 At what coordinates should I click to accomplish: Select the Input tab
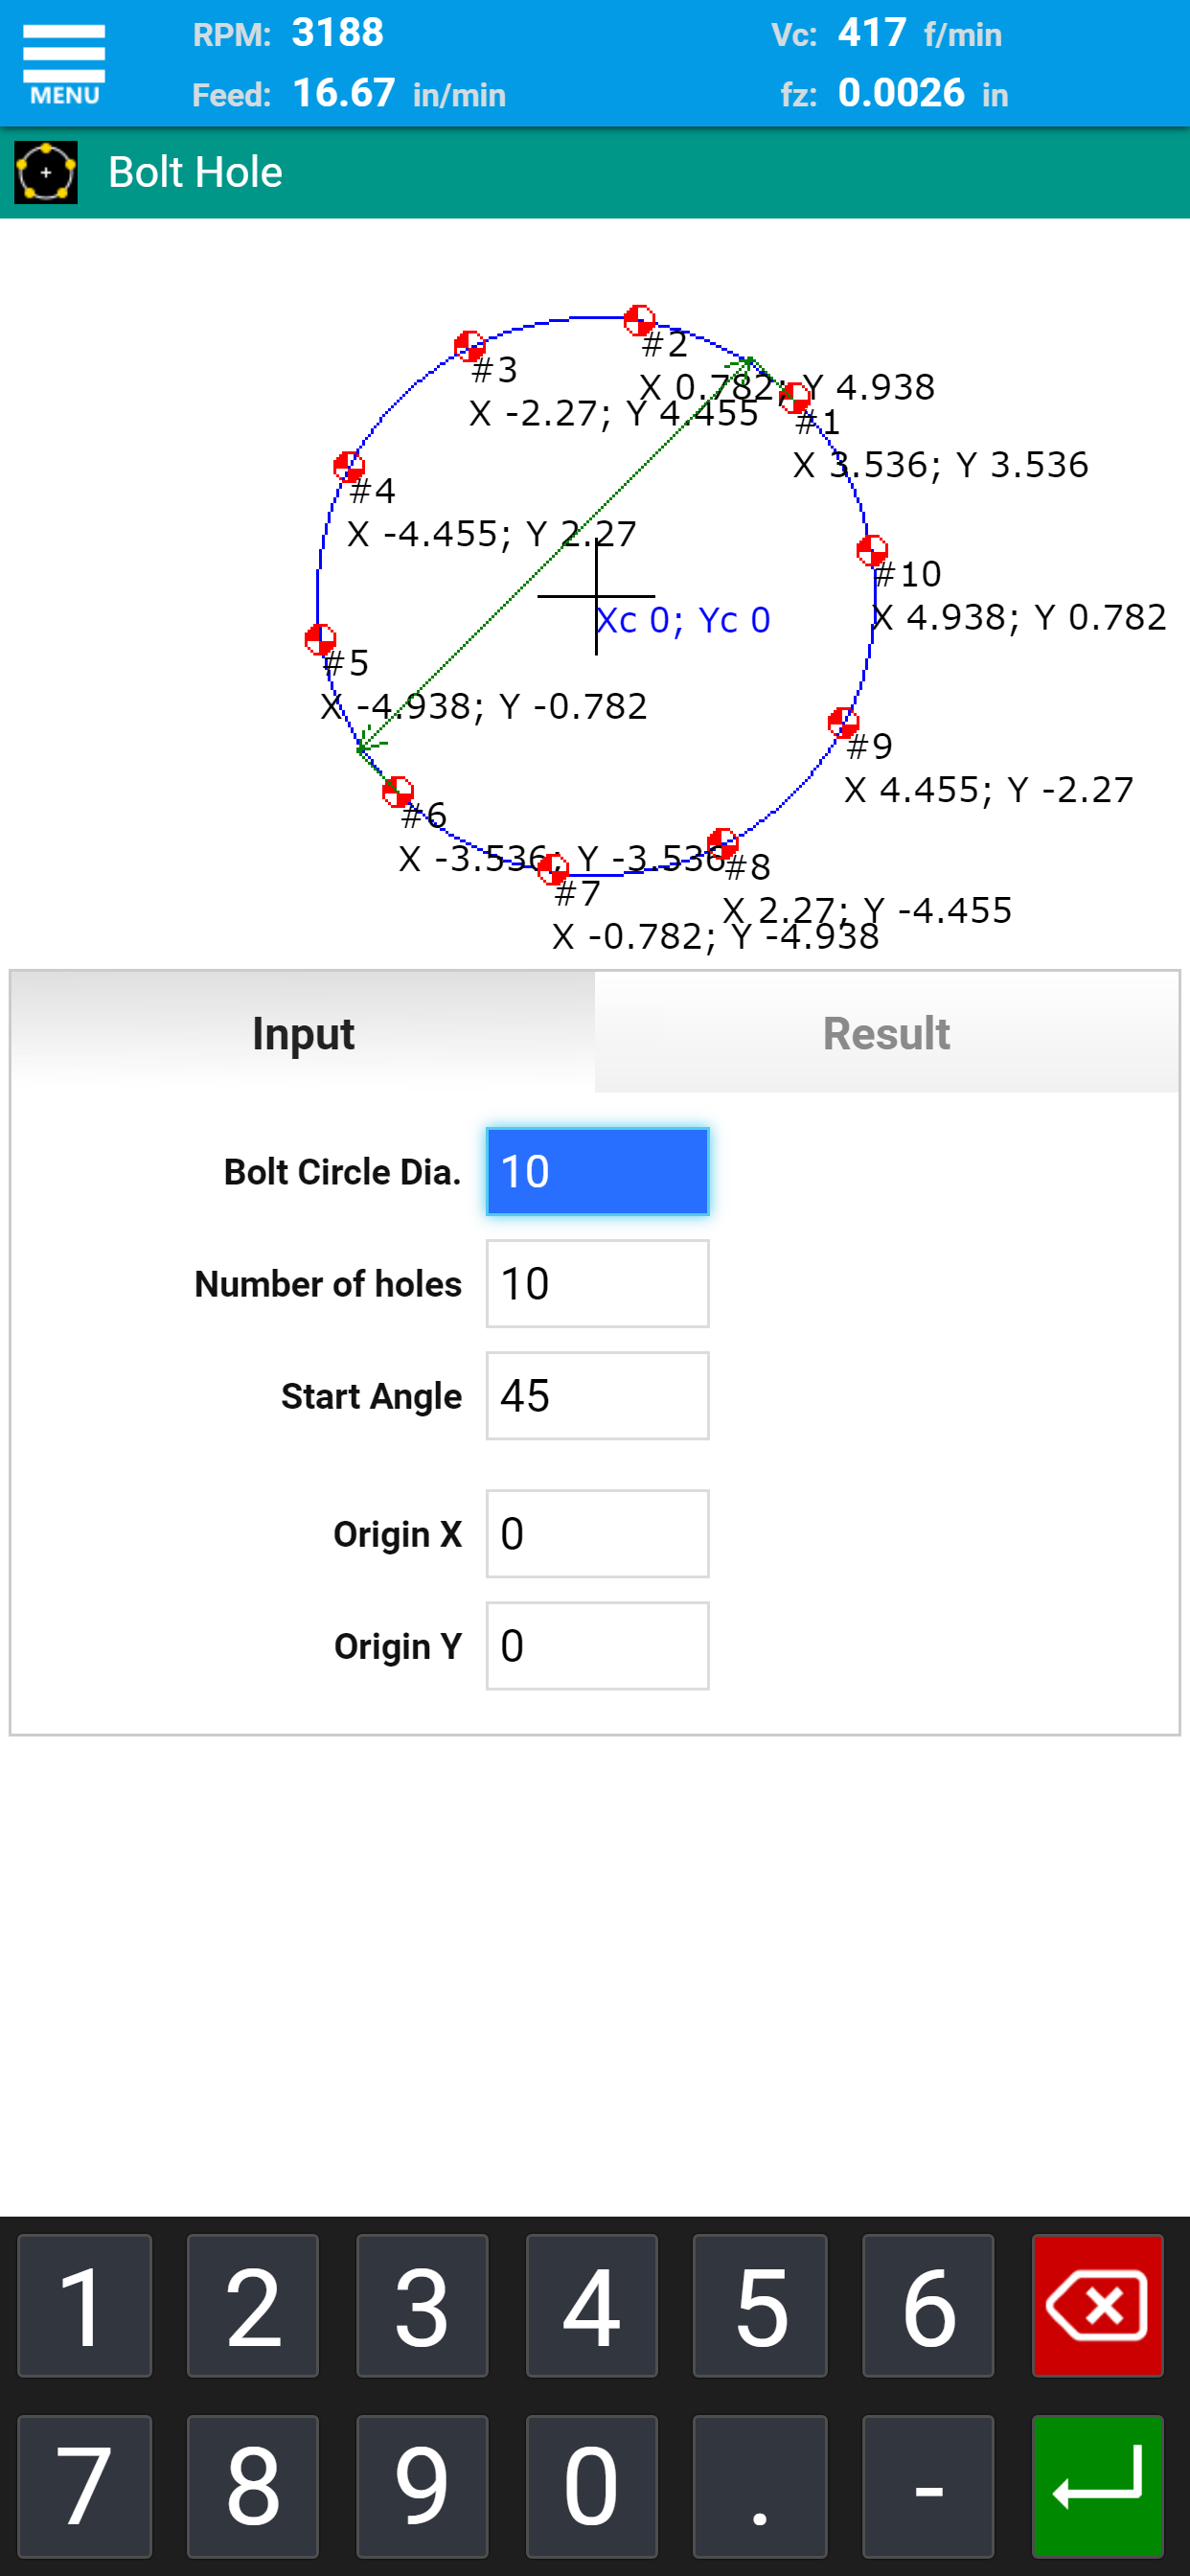pyautogui.click(x=303, y=1033)
